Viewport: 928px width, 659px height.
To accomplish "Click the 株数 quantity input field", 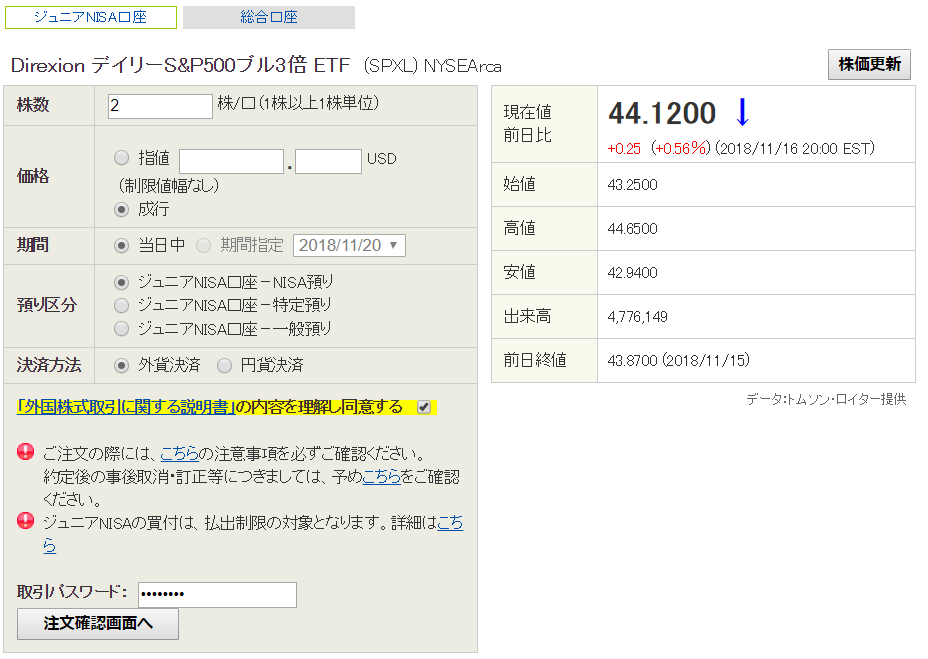I will [x=160, y=106].
